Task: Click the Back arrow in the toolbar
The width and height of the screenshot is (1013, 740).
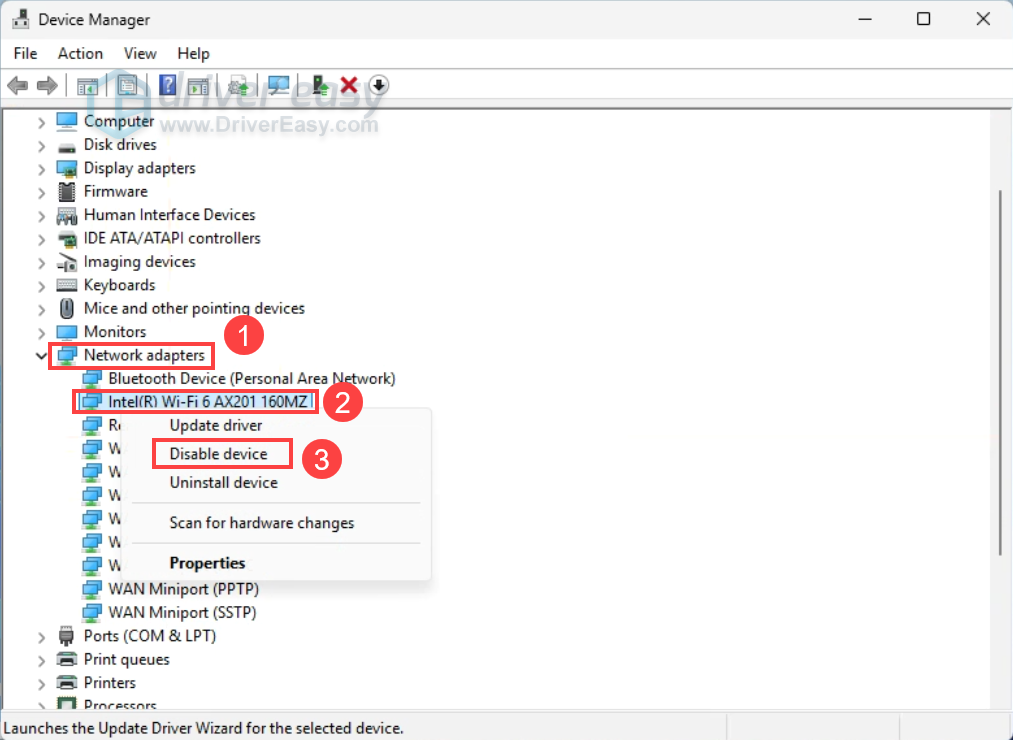Action: [17, 85]
